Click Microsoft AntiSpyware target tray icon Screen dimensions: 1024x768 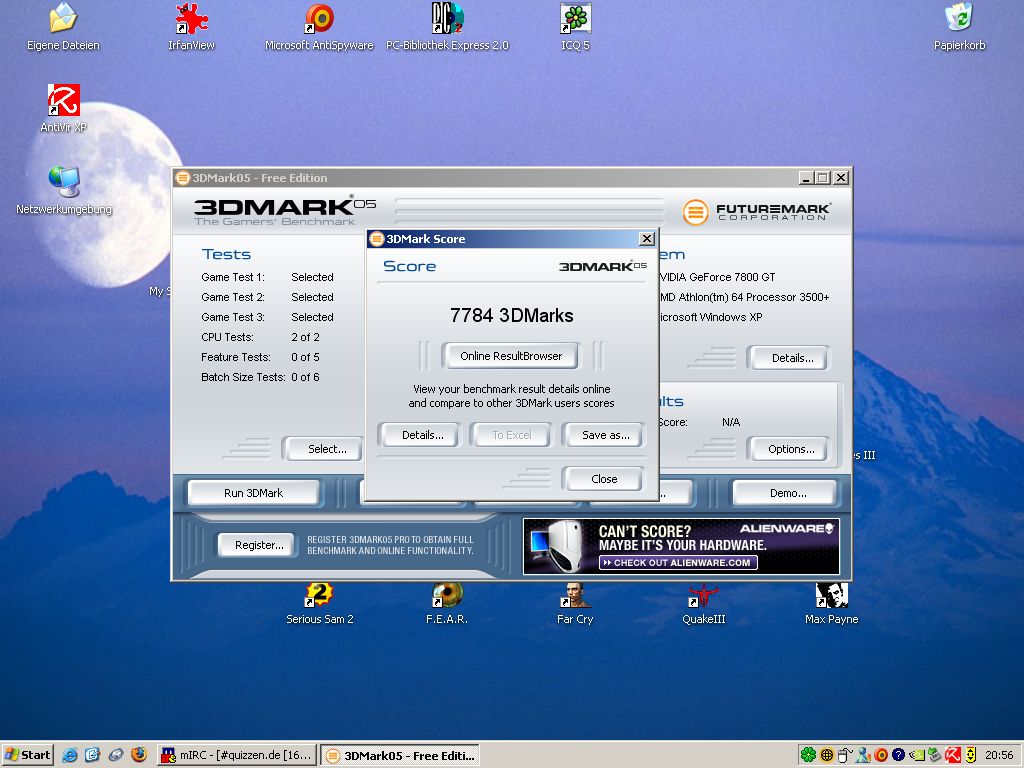(x=881, y=756)
